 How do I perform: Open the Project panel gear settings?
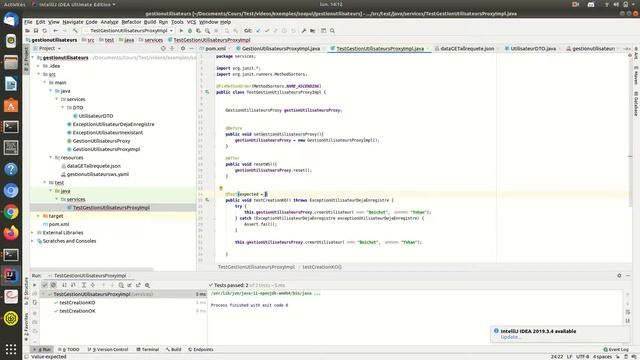[x=183, y=49]
